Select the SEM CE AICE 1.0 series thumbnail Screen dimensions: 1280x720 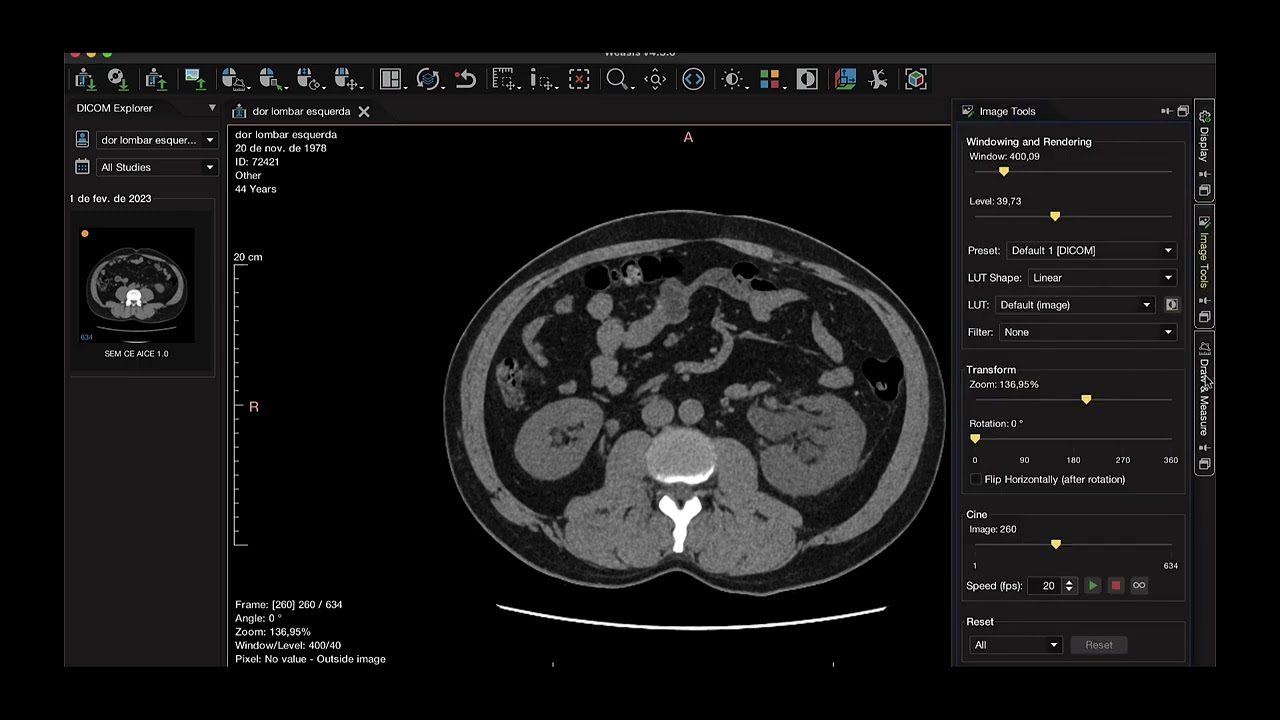point(136,286)
